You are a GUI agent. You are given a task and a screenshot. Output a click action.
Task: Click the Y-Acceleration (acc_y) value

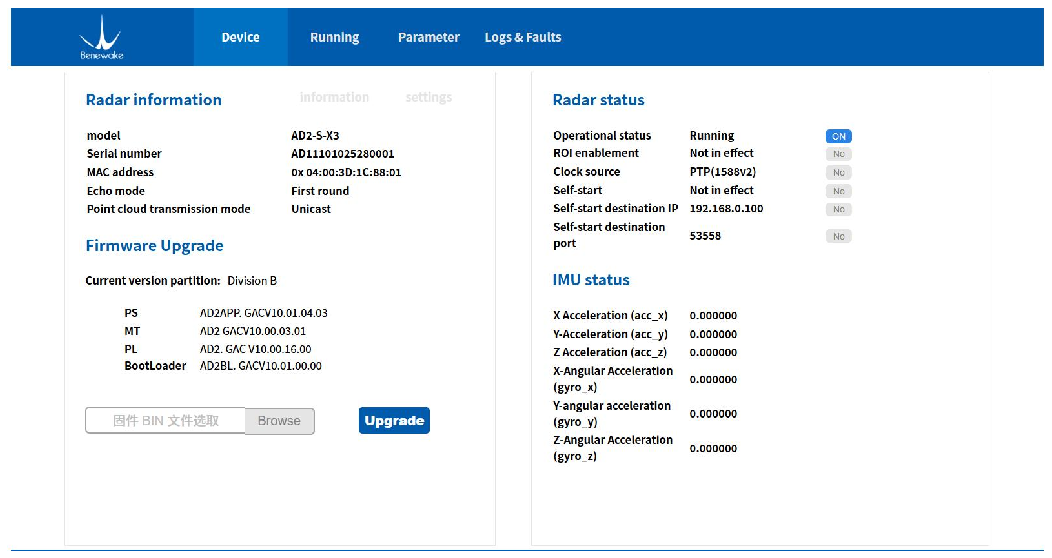[713, 334]
